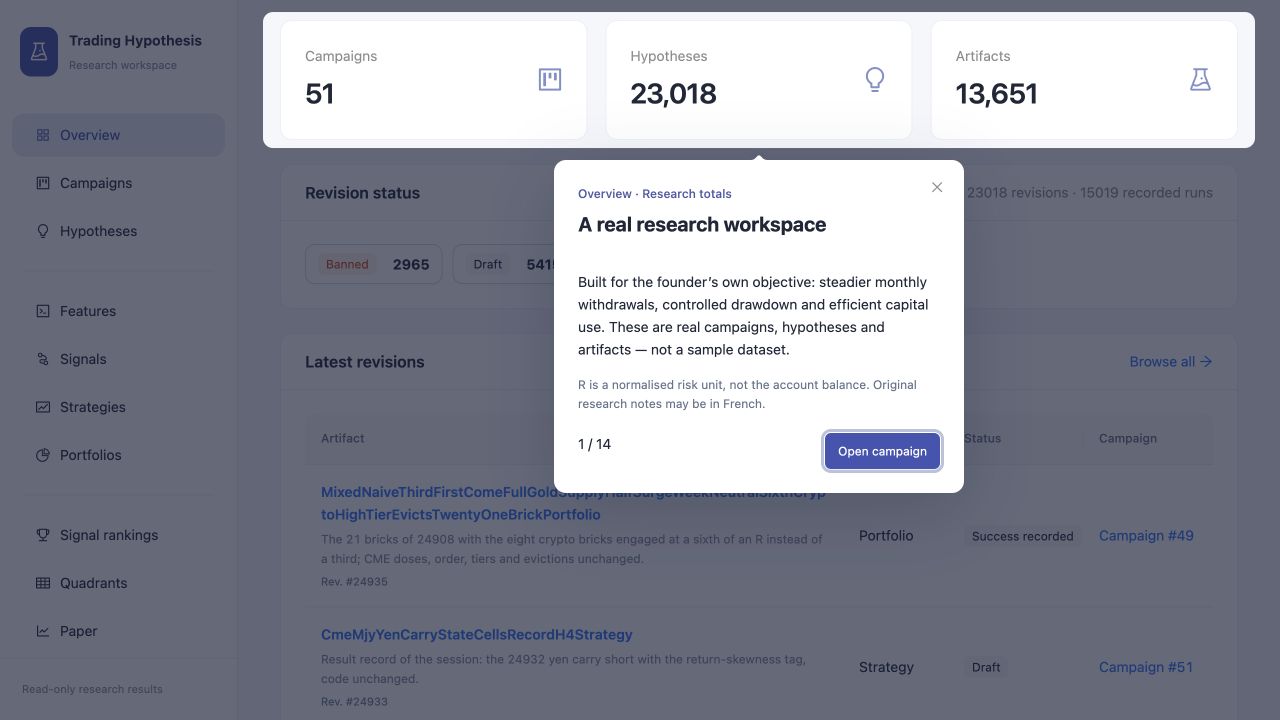Select the Draft status chip

(504, 264)
